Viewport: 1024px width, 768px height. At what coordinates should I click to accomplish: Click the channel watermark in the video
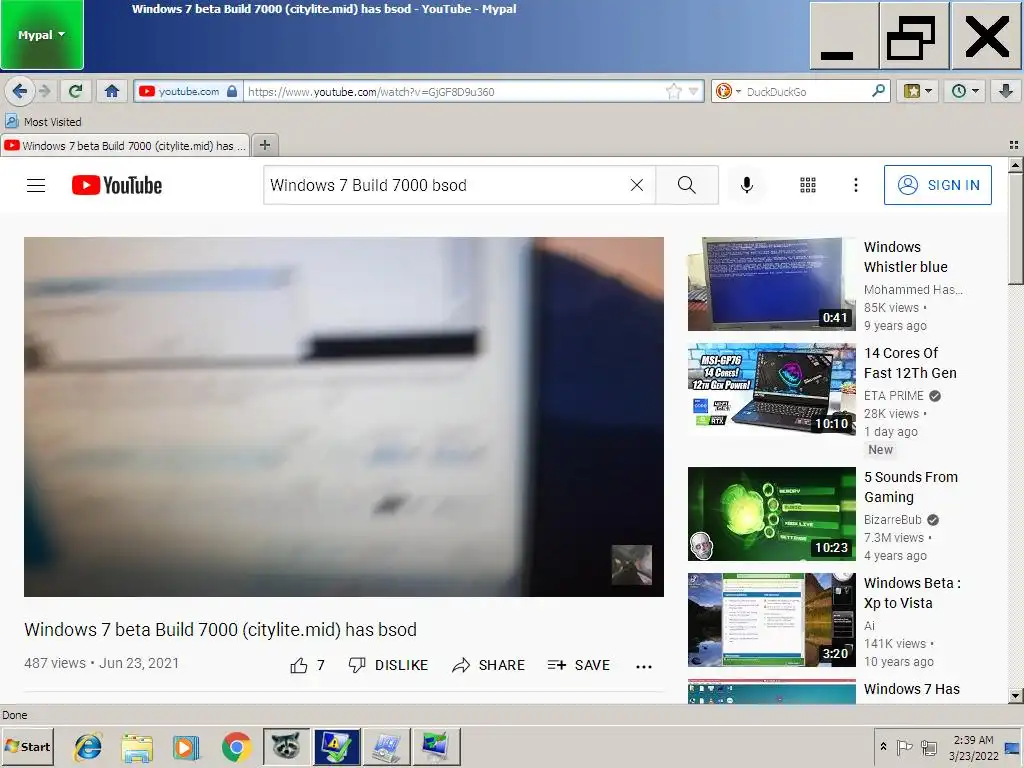[x=632, y=565]
